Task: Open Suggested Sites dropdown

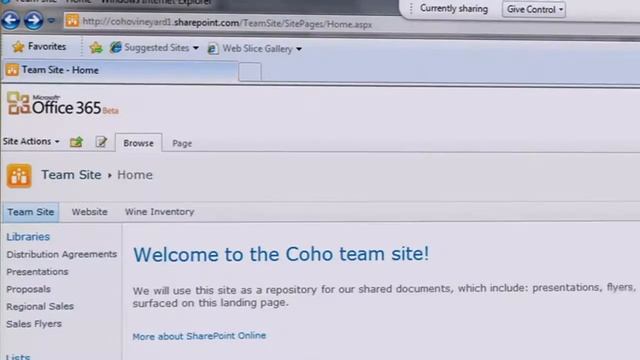Action: click(154, 48)
